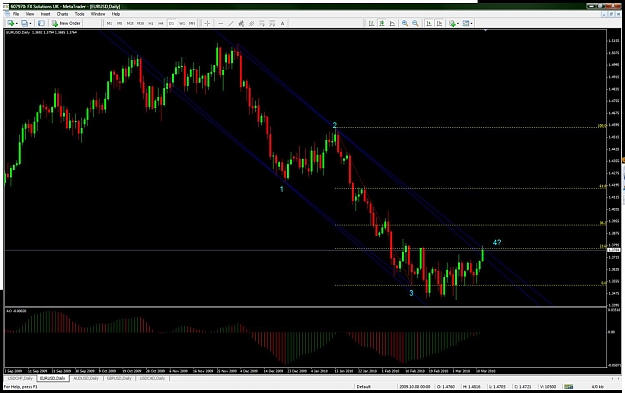Select the Equidistant Channel tool
Viewport: 625px width, 393px height.
tap(241, 24)
